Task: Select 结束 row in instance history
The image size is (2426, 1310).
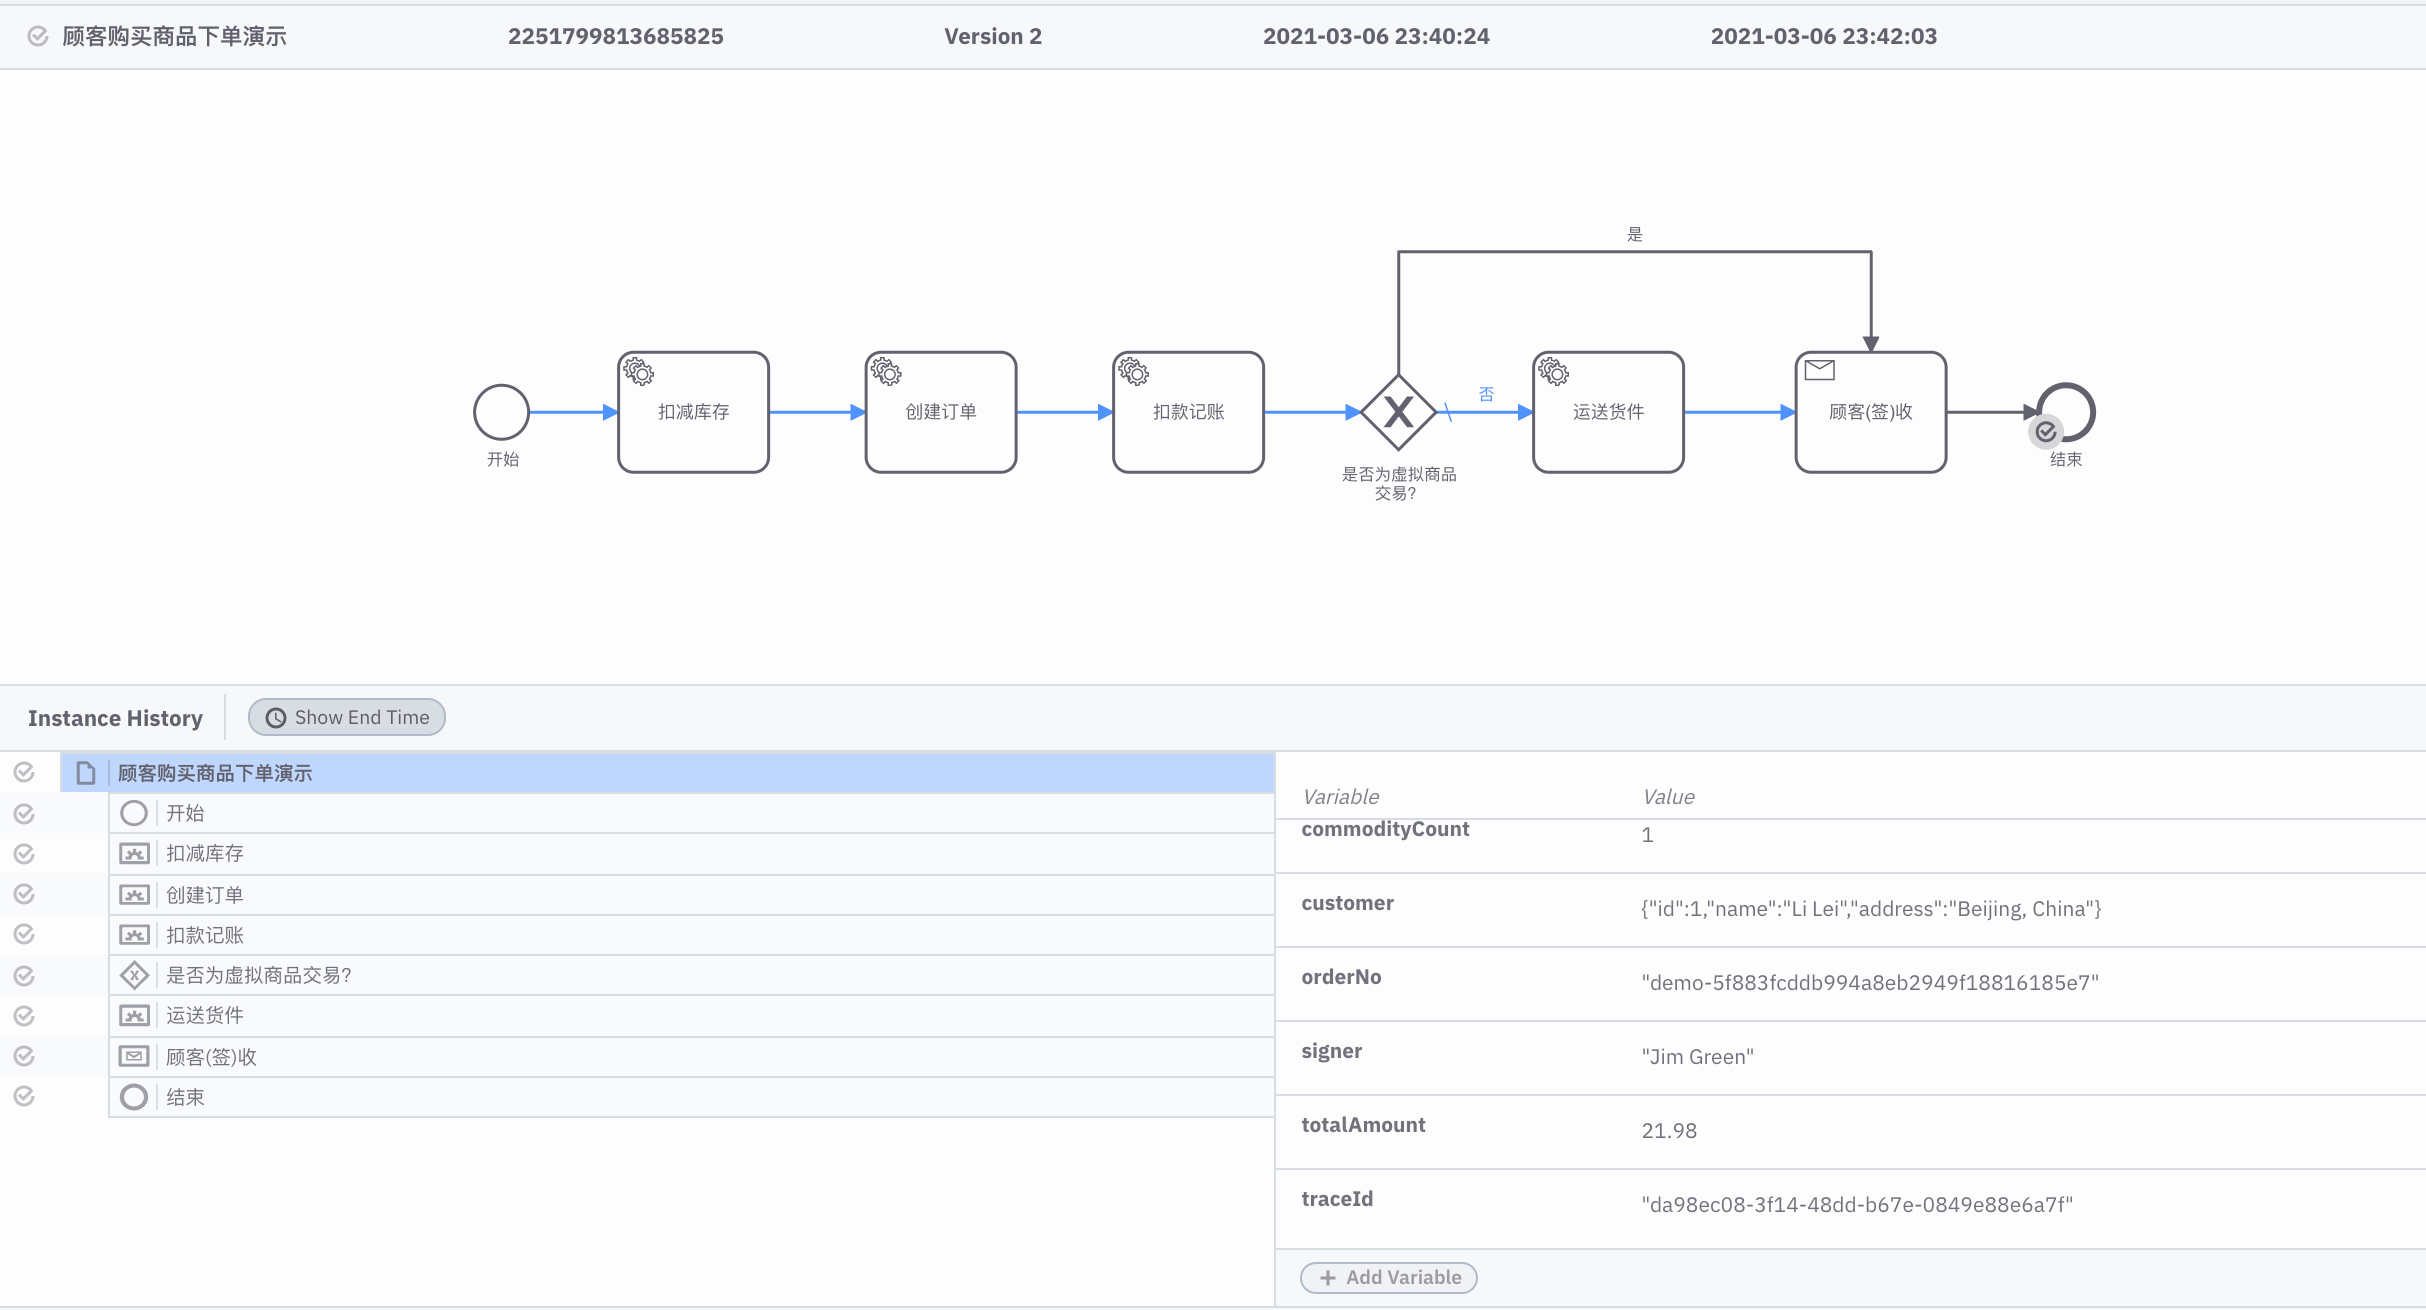Action: pos(185,1097)
